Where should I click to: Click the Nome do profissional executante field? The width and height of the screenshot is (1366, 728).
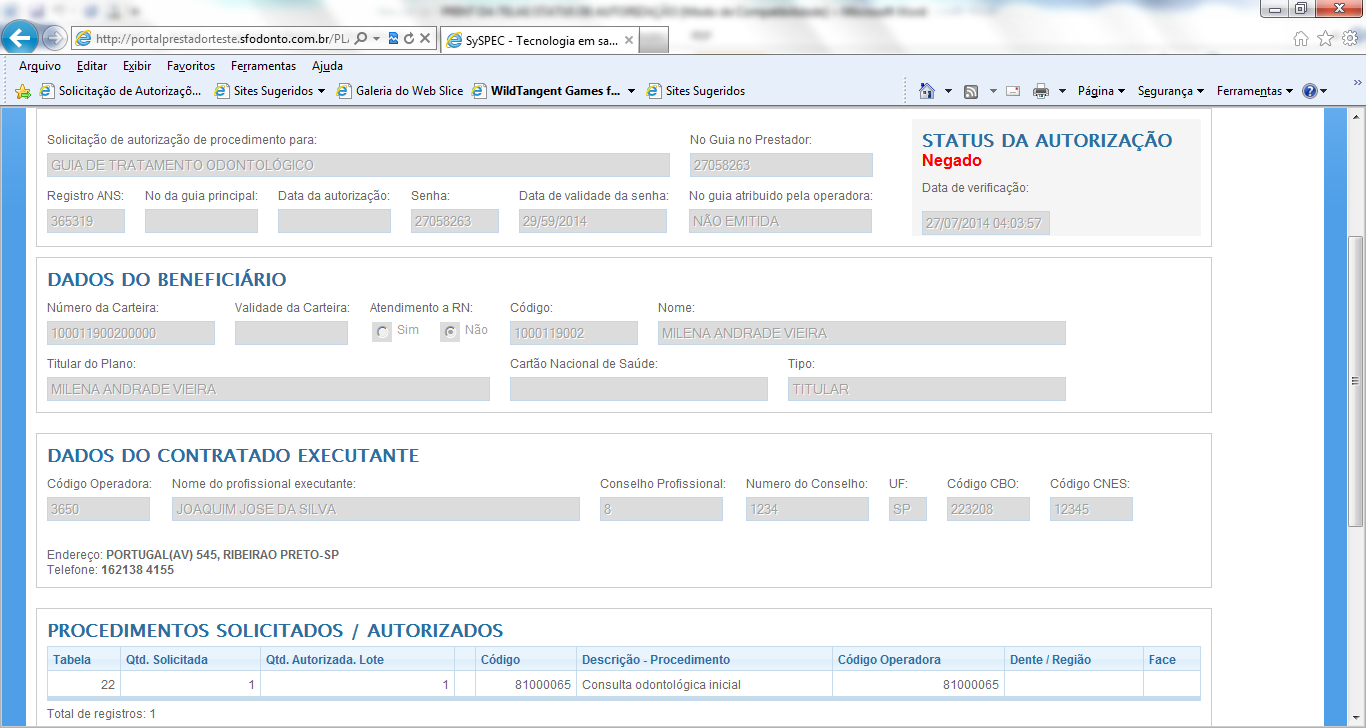point(376,509)
